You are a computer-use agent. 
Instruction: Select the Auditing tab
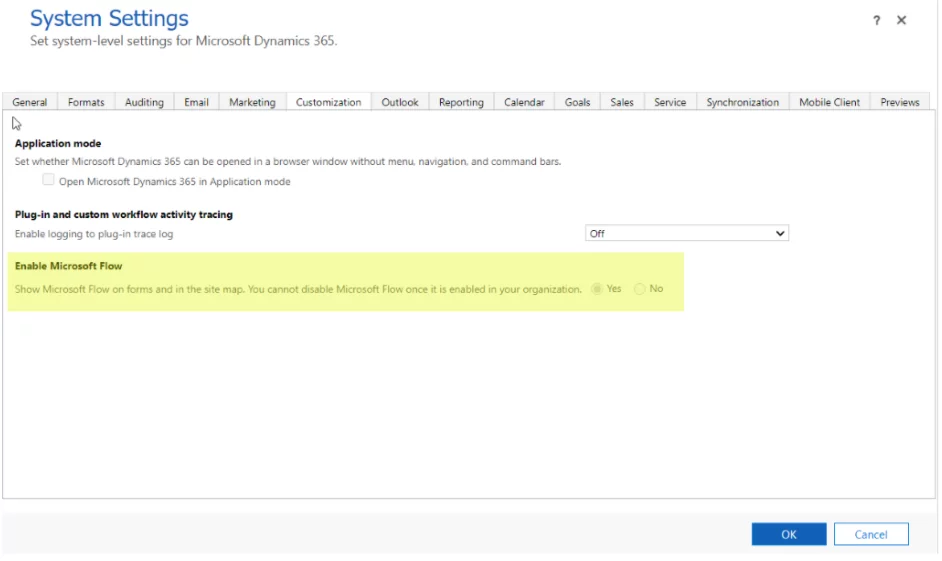click(x=144, y=102)
